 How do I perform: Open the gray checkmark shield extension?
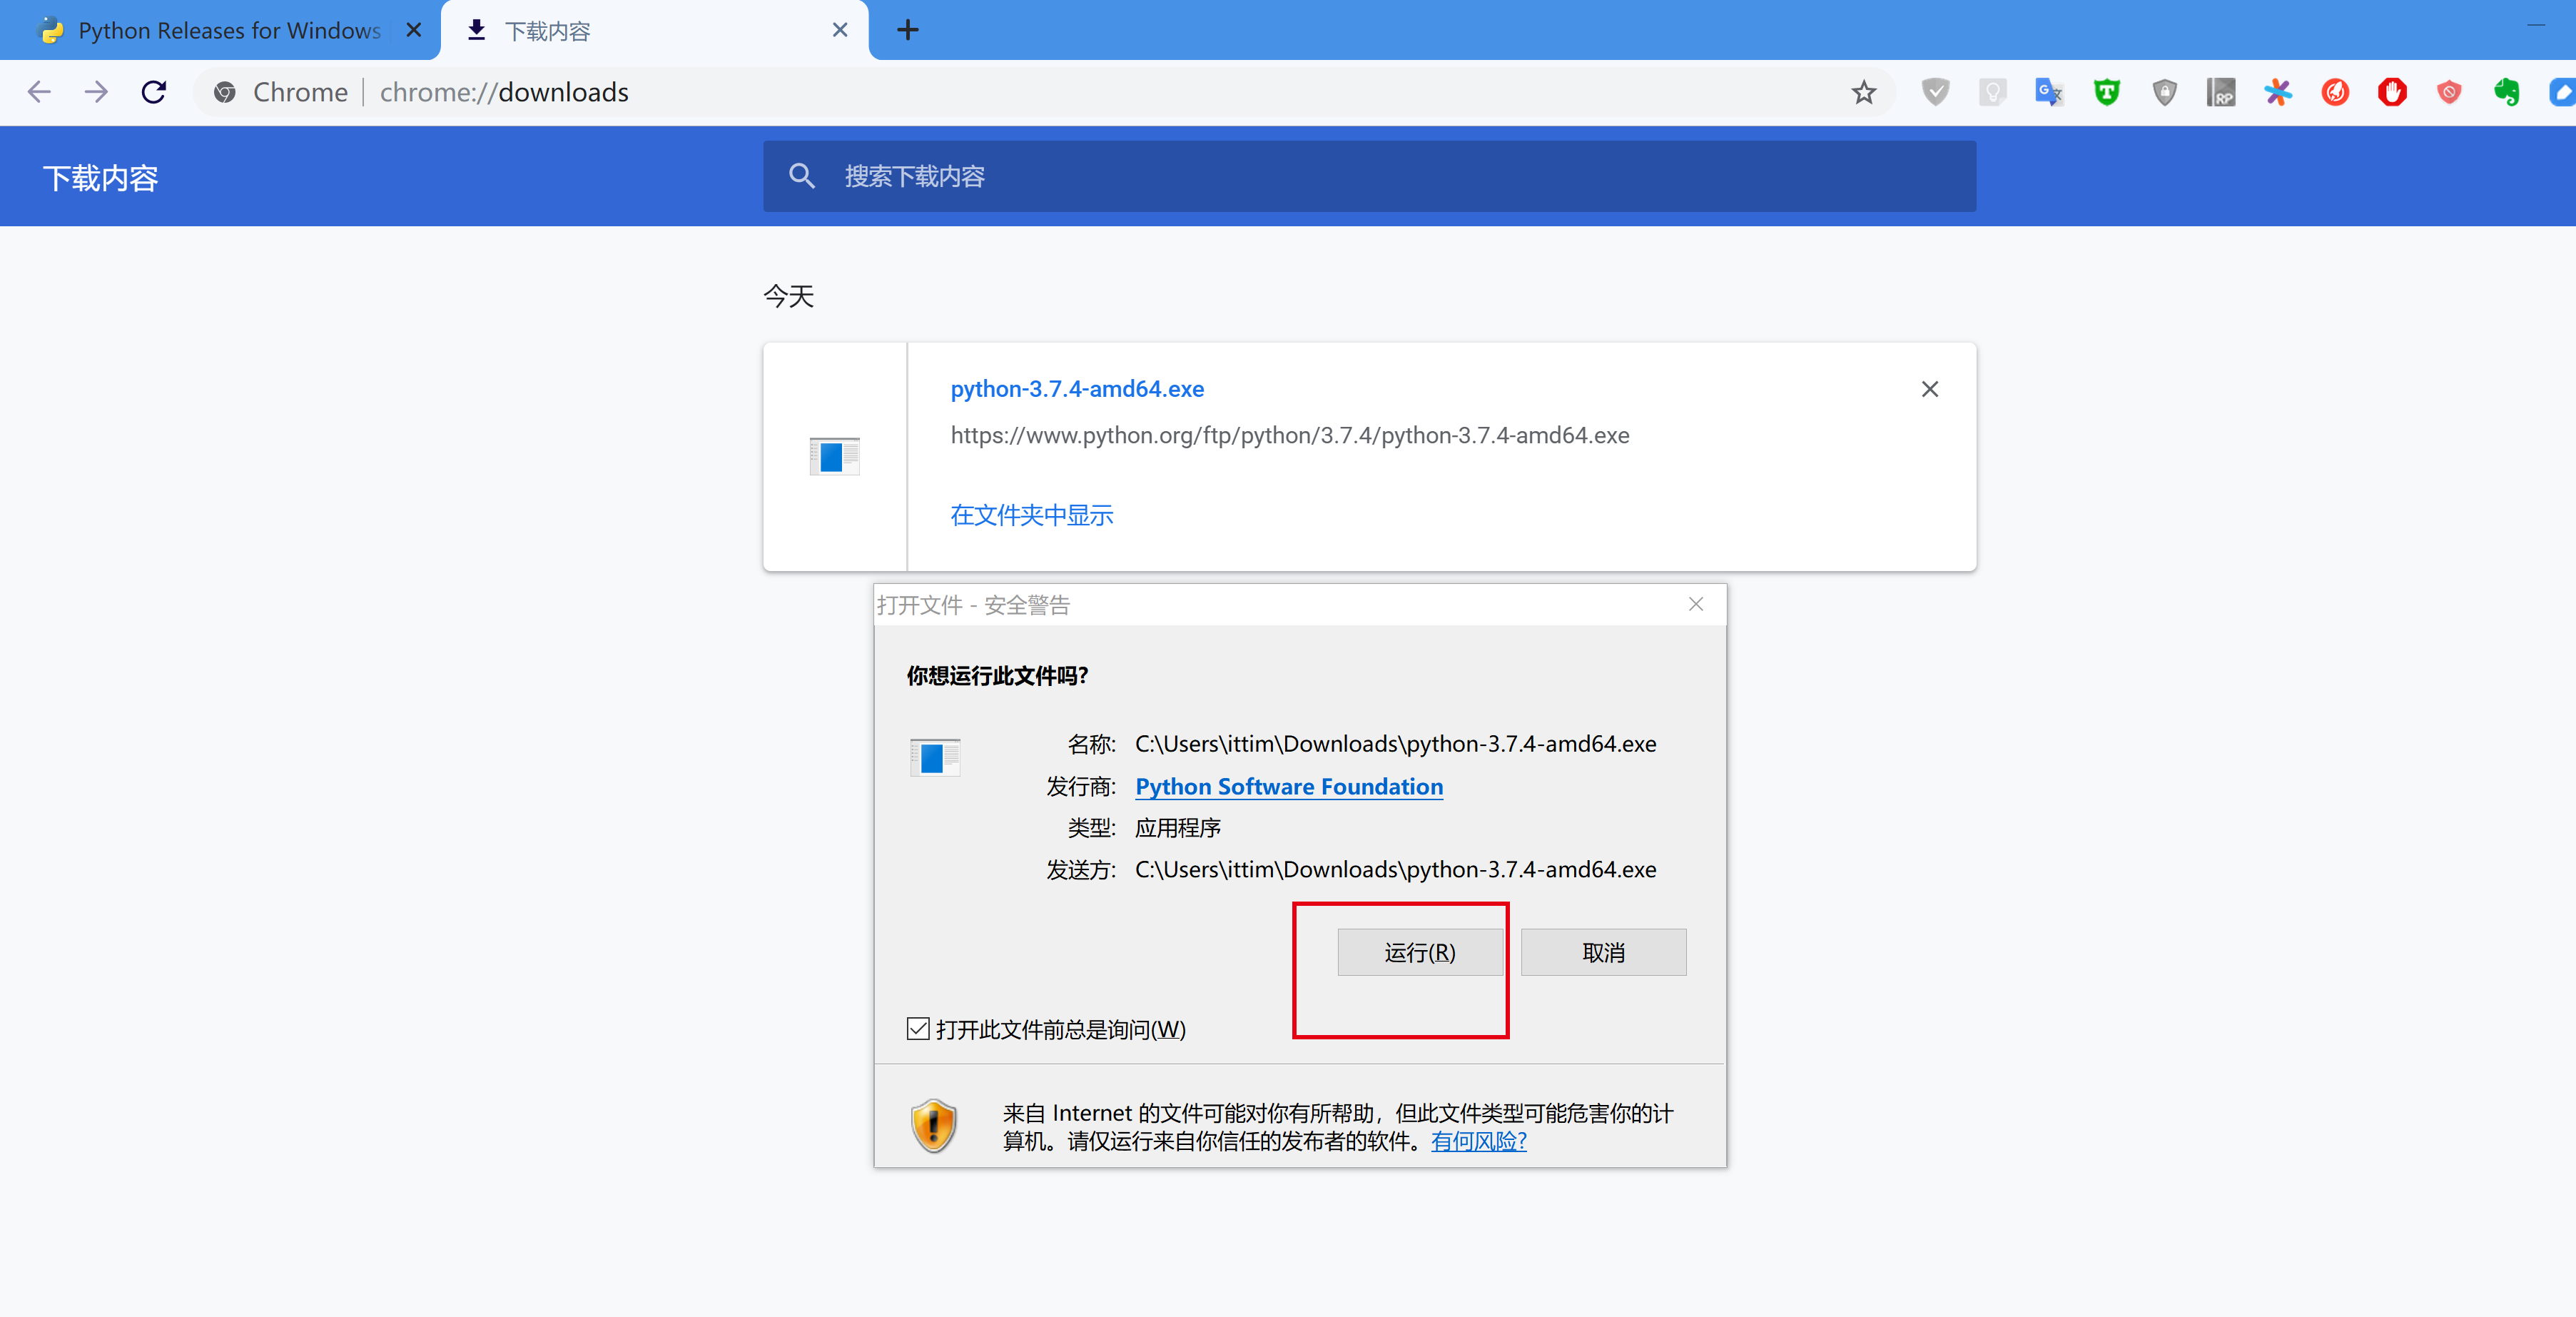pyautogui.click(x=1935, y=92)
